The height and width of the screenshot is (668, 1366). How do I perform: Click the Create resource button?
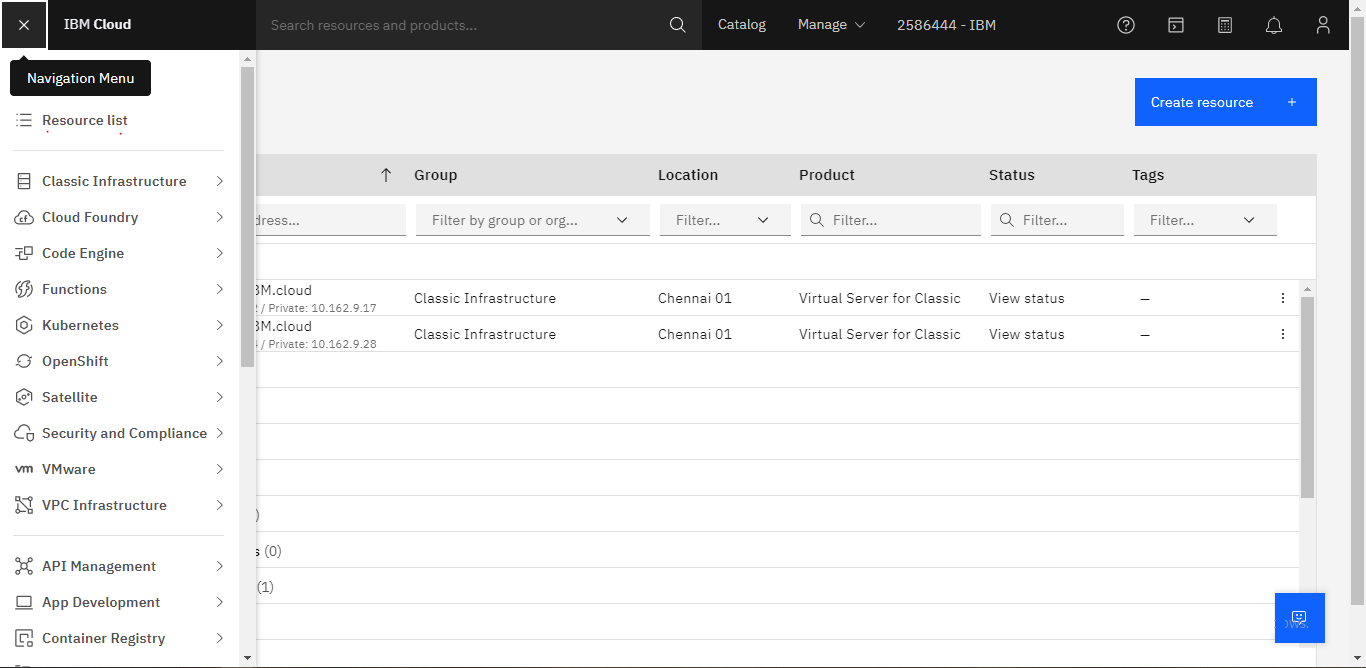point(1225,102)
